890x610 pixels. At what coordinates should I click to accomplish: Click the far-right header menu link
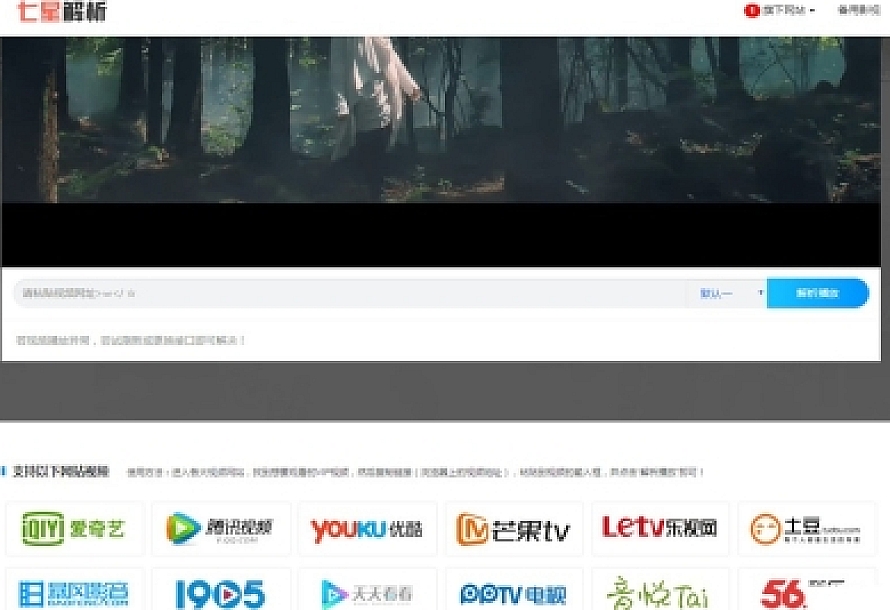[x=857, y=10]
